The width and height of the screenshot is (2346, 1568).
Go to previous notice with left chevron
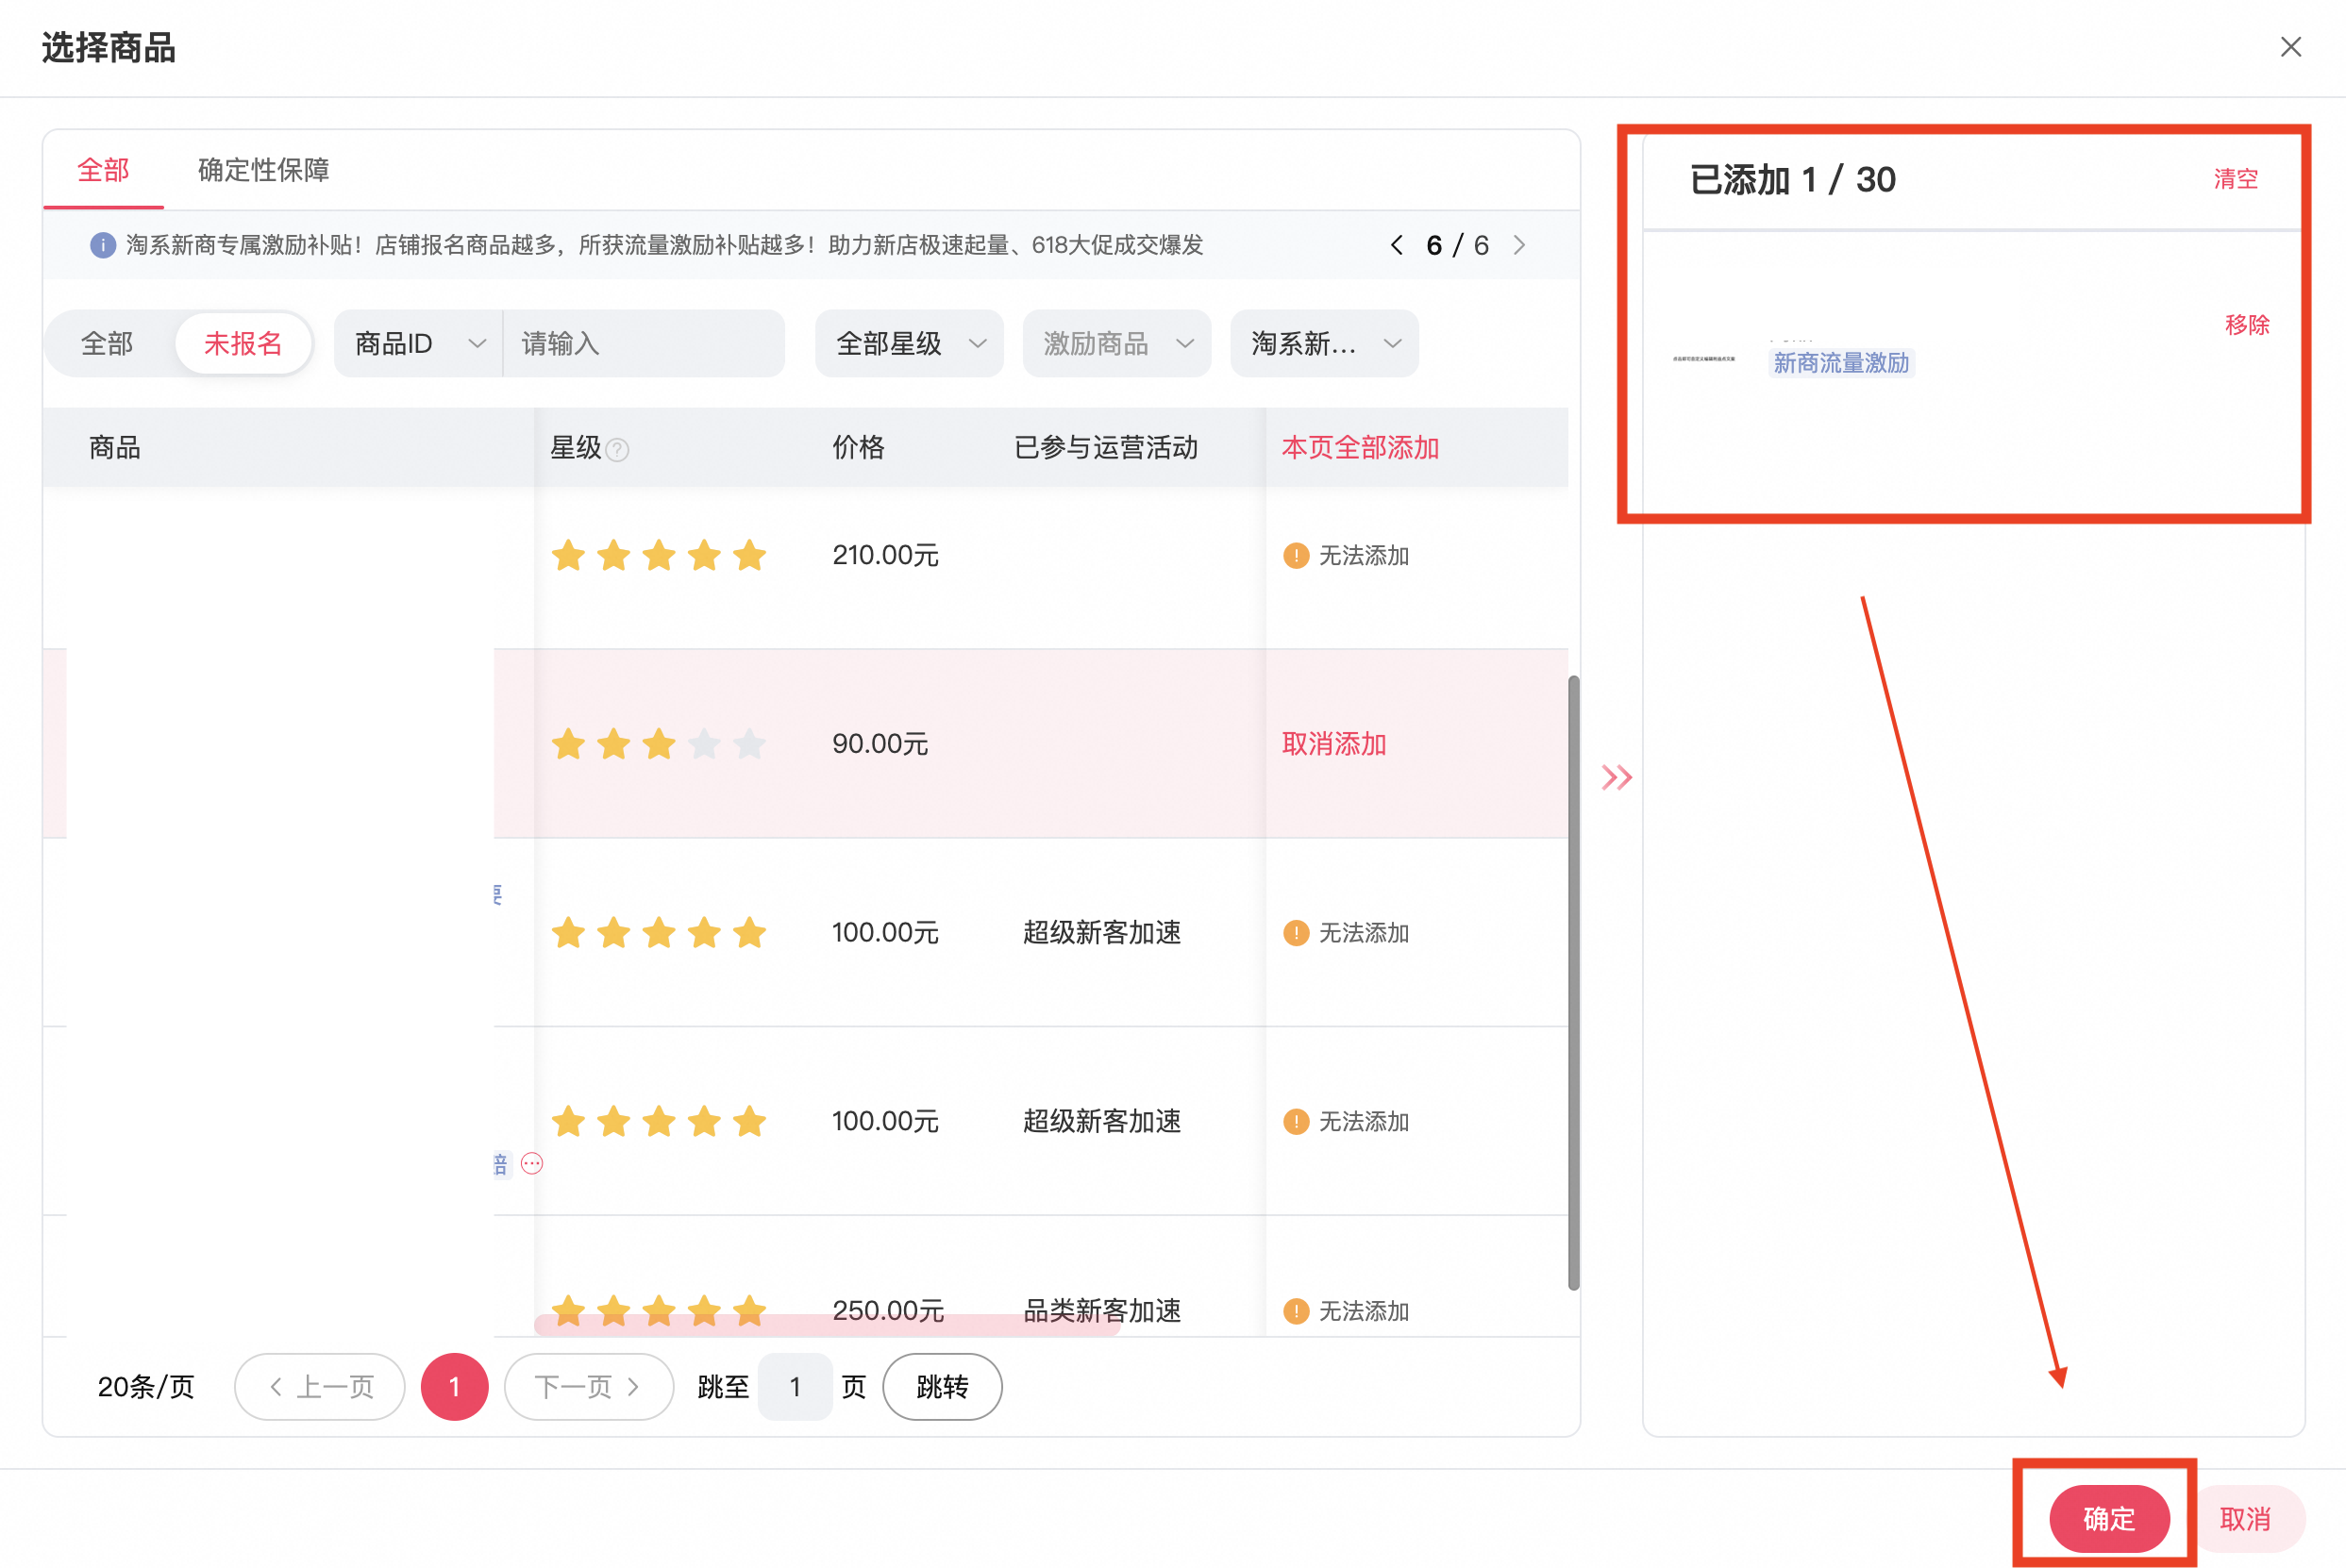[1396, 245]
